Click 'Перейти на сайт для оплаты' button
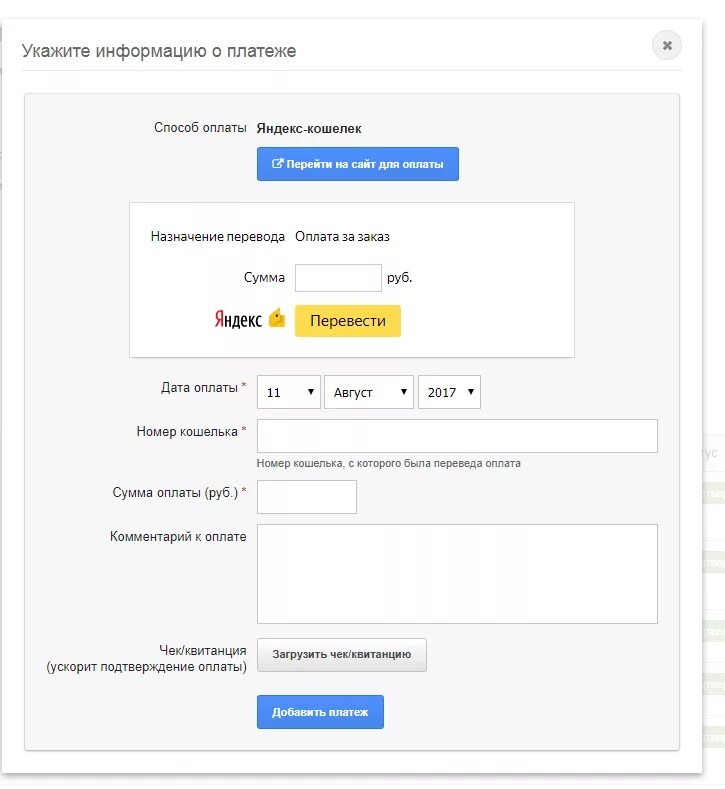The image size is (725, 789). pos(358,164)
